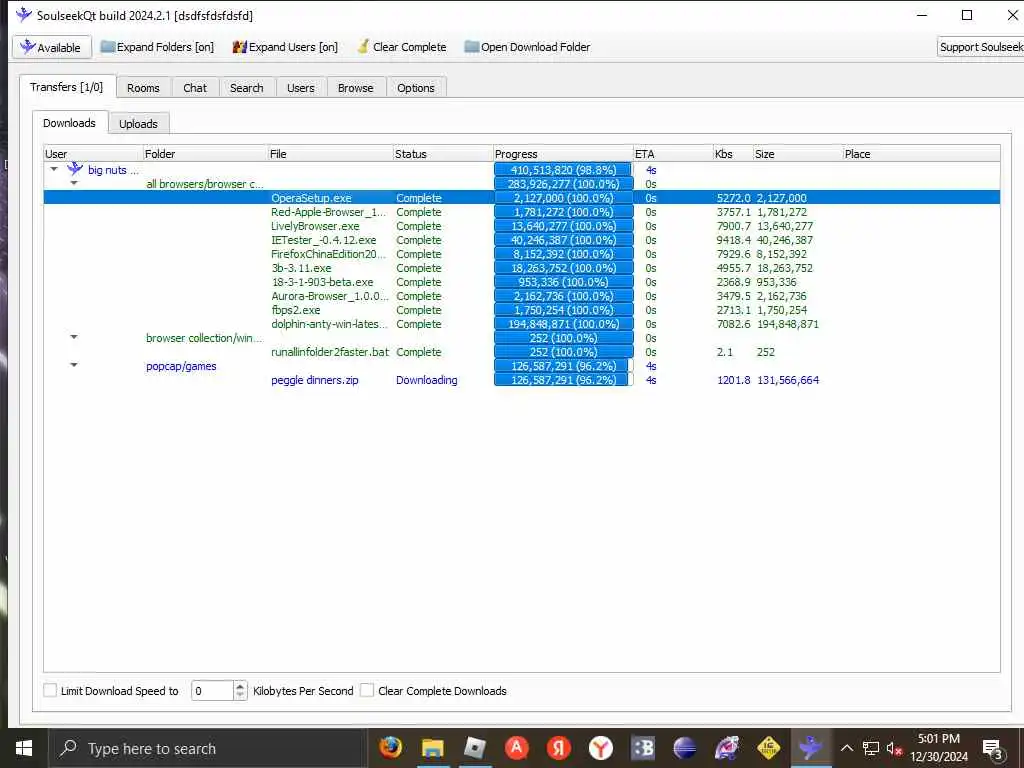This screenshot has width=1024, height=768.
Task: Open the Users tab
Action: [300, 88]
